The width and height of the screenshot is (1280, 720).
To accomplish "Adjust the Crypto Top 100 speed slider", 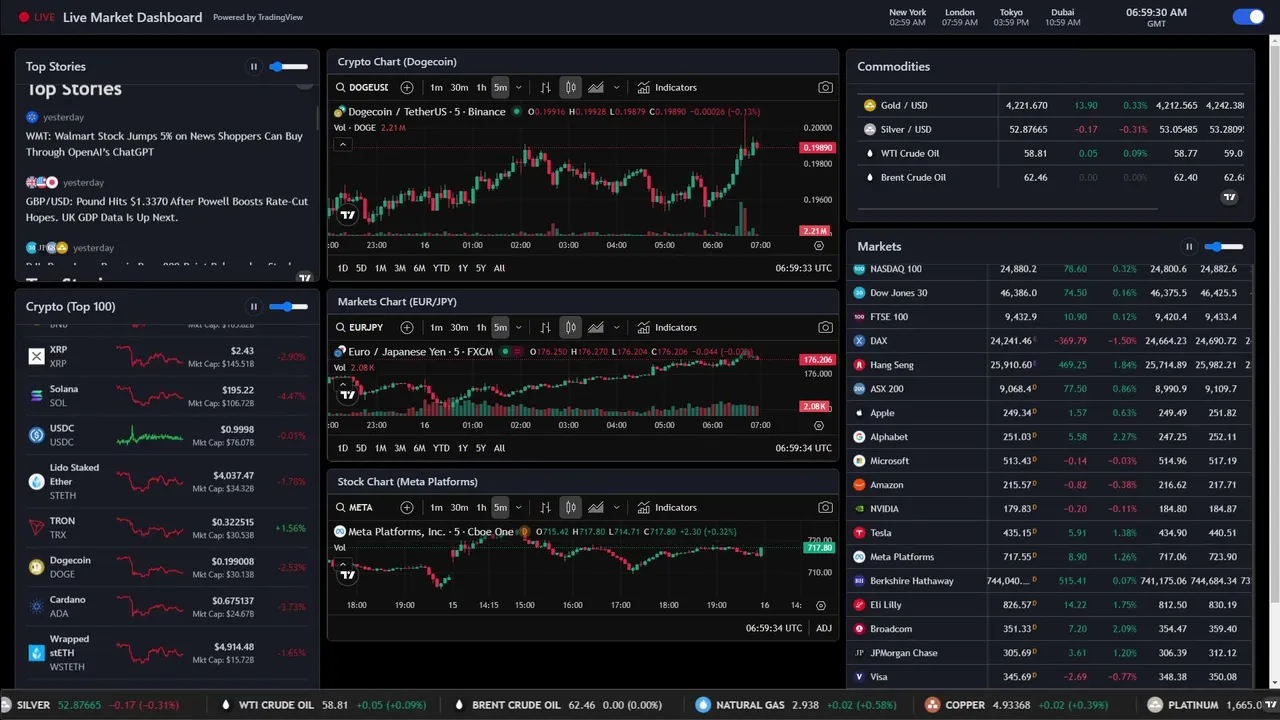I will click(288, 307).
